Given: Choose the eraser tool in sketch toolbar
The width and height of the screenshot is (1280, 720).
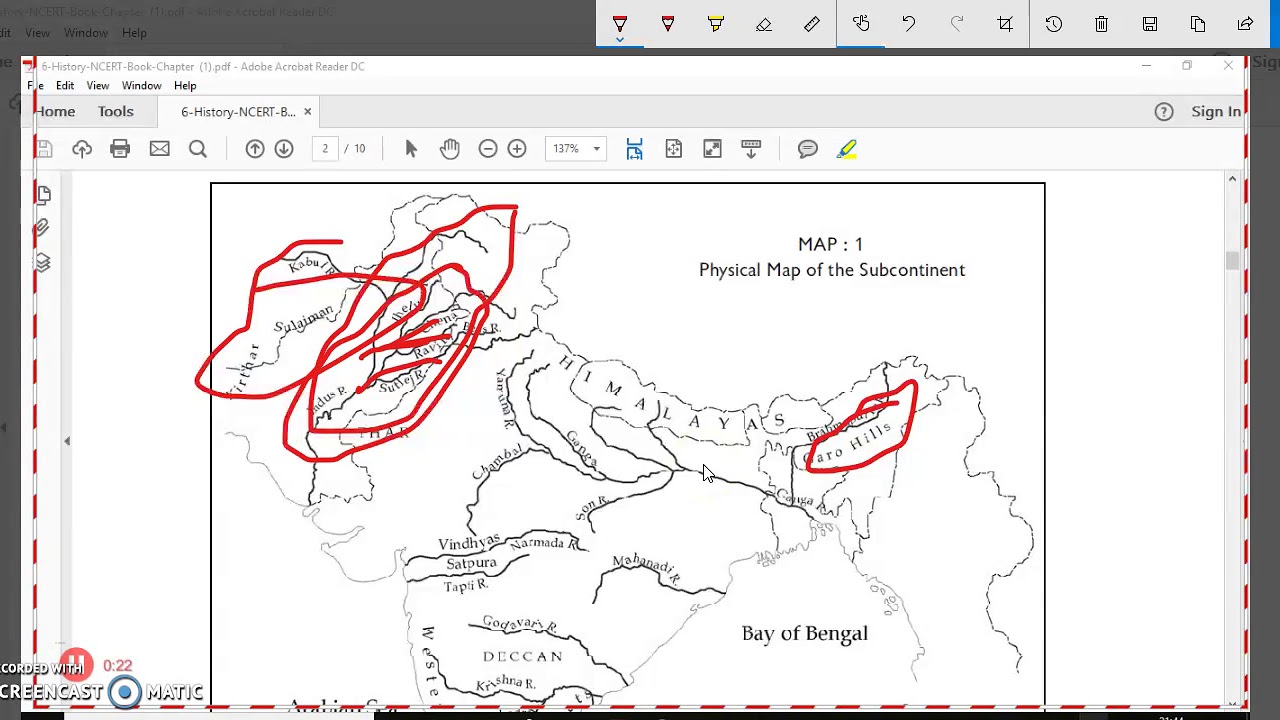Looking at the screenshot, I should coord(764,24).
